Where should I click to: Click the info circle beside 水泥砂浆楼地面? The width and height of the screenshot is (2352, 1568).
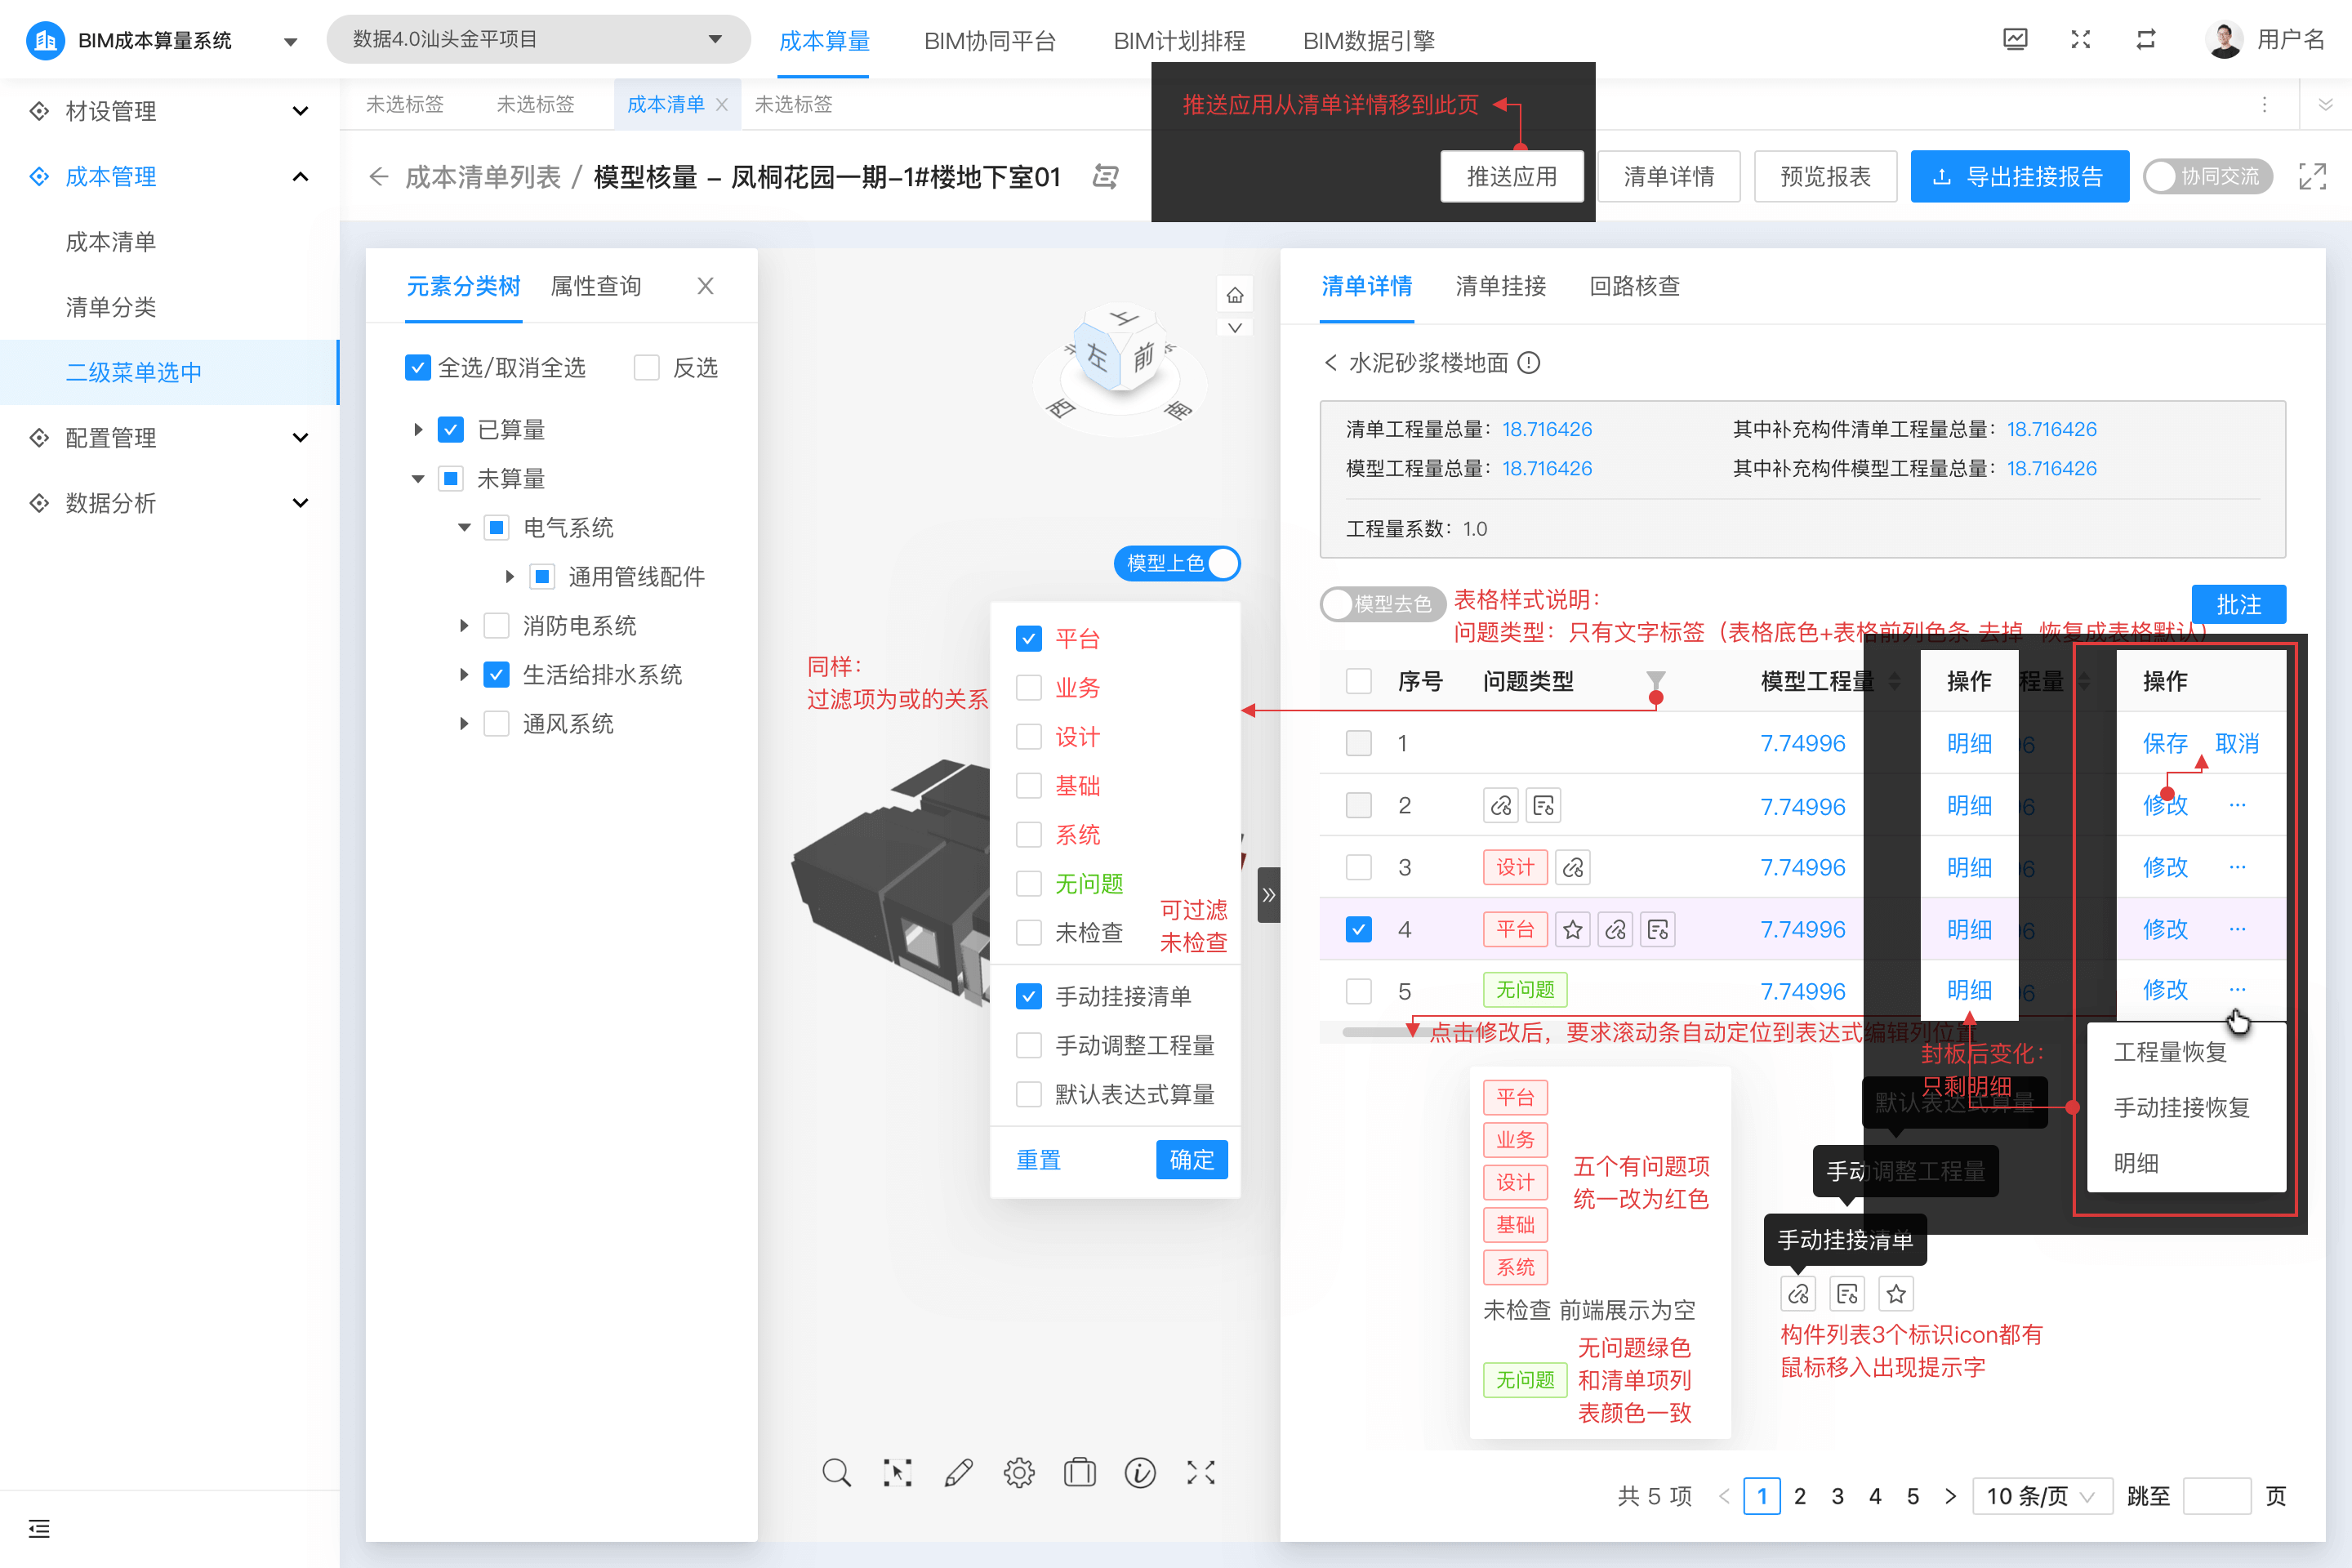tap(1529, 363)
